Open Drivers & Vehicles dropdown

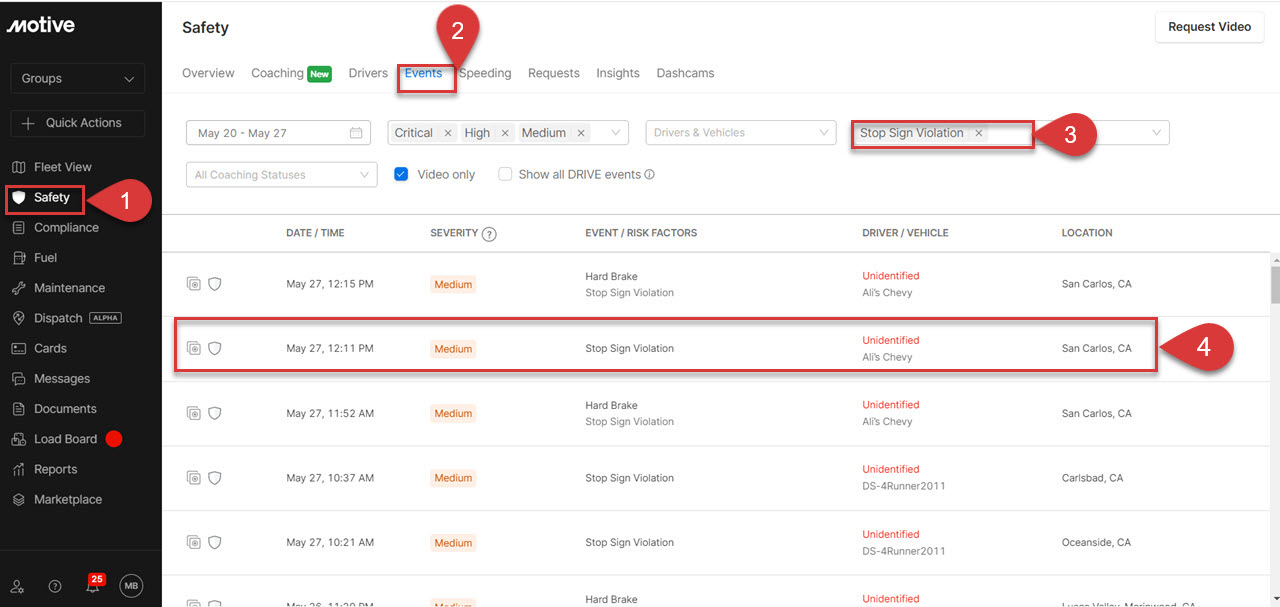point(741,132)
